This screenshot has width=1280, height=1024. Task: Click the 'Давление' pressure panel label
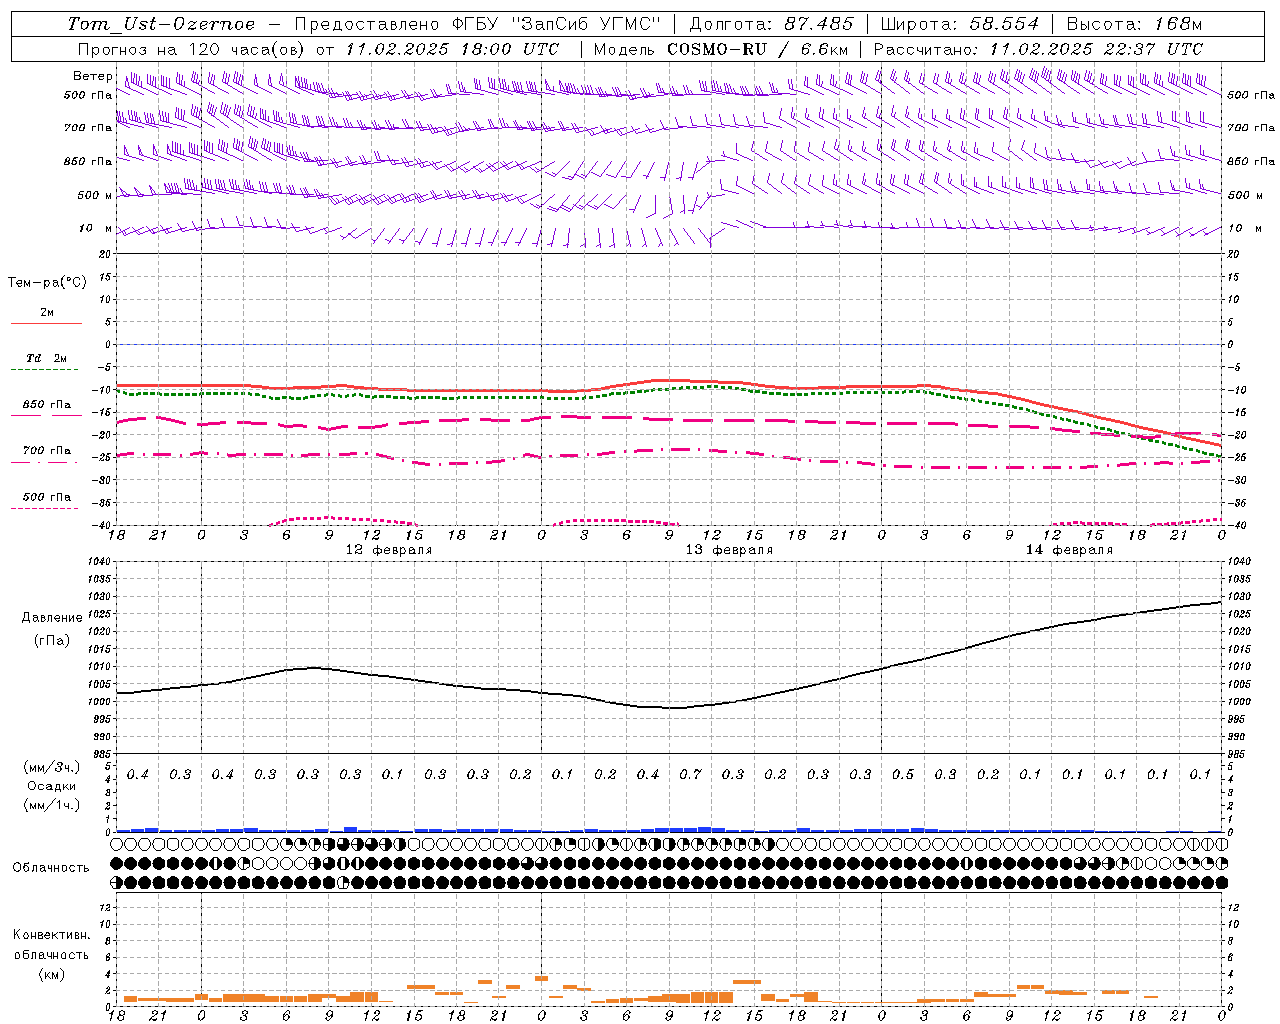coord(52,618)
